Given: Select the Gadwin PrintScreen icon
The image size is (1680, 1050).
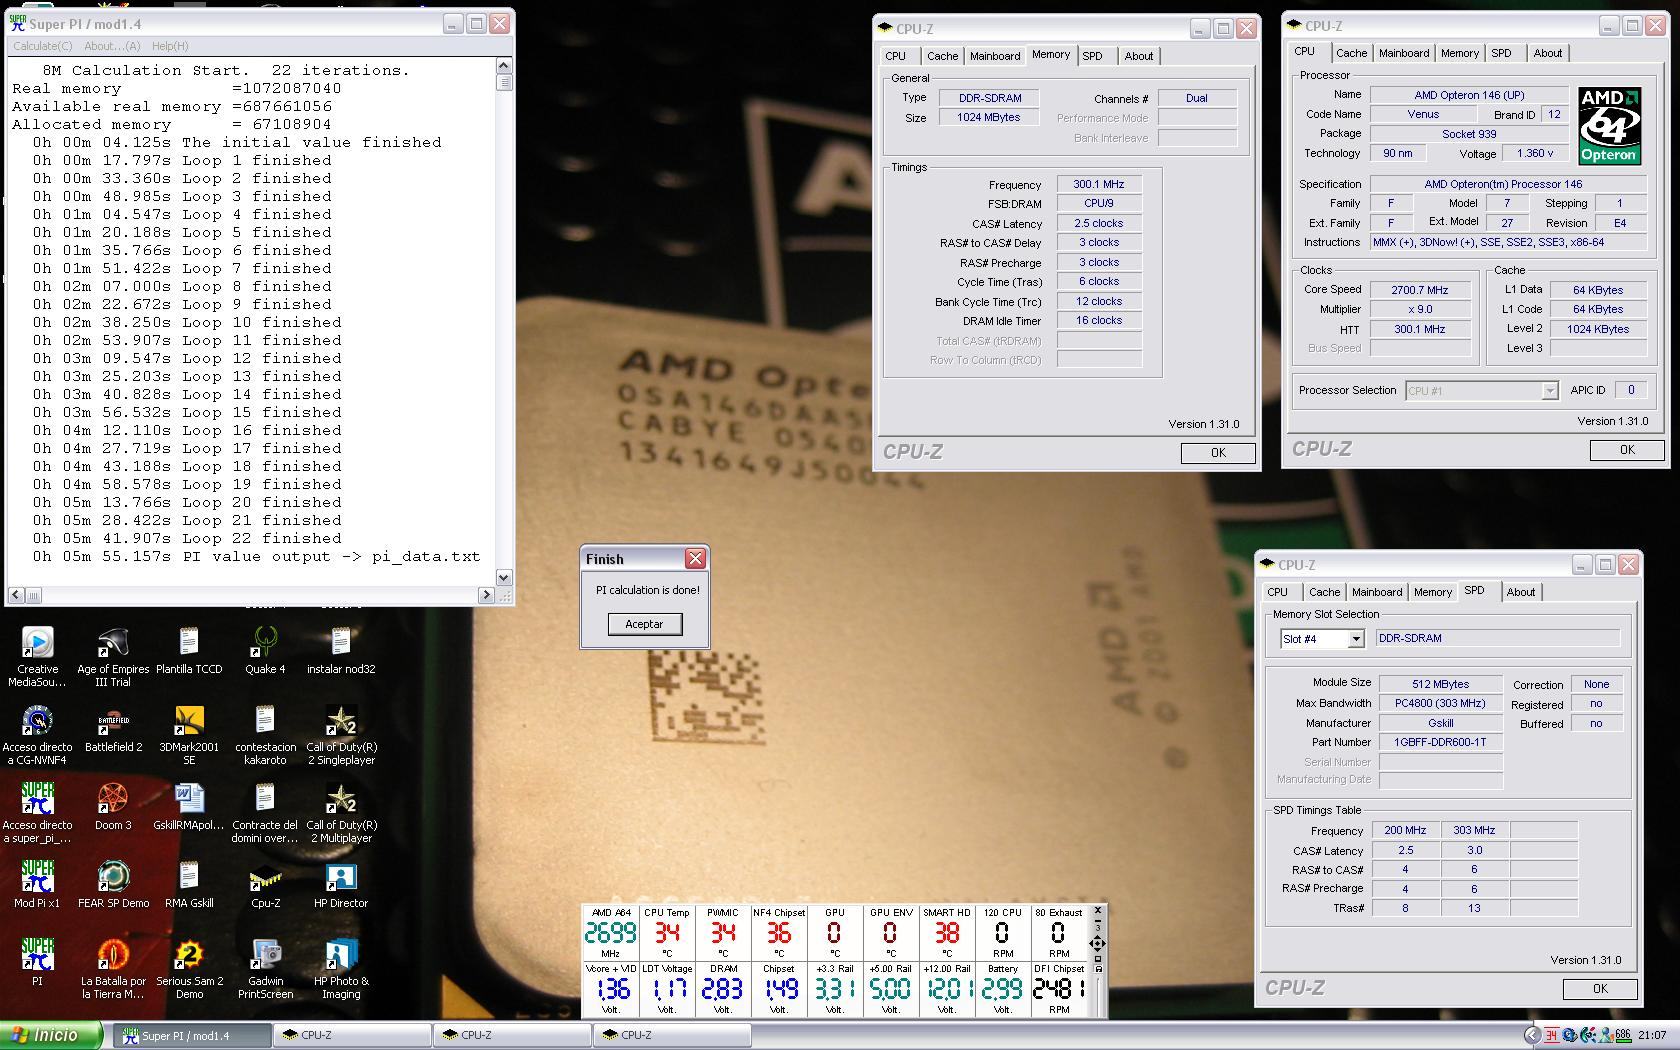Looking at the screenshot, I should 265,954.
